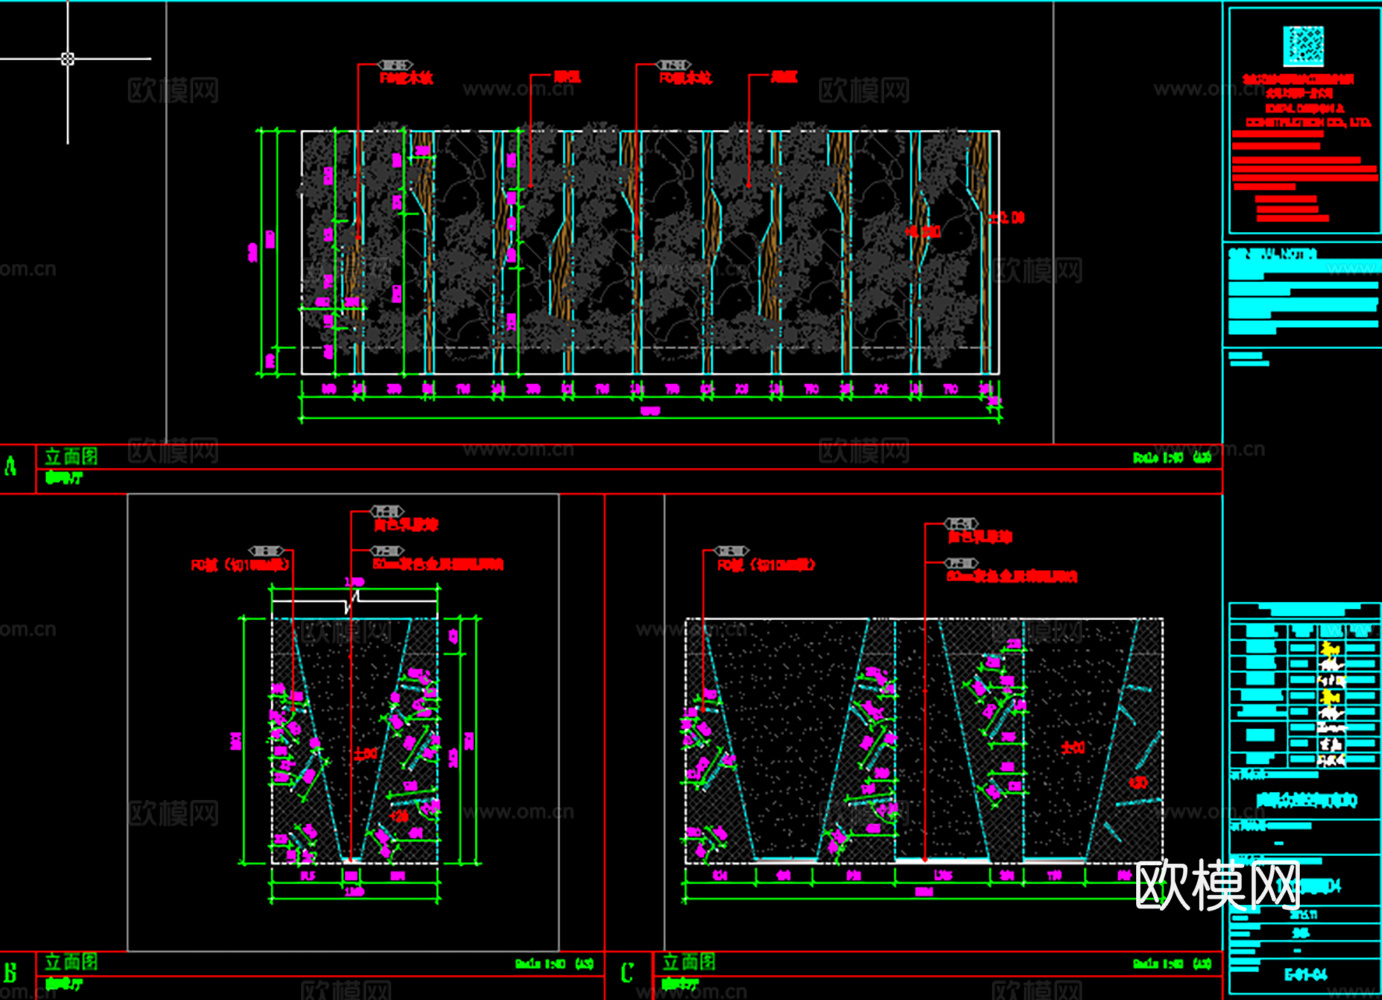Click the 立面图 title of elevation B
1382x1000 pixels.
(x=71, y=962)
